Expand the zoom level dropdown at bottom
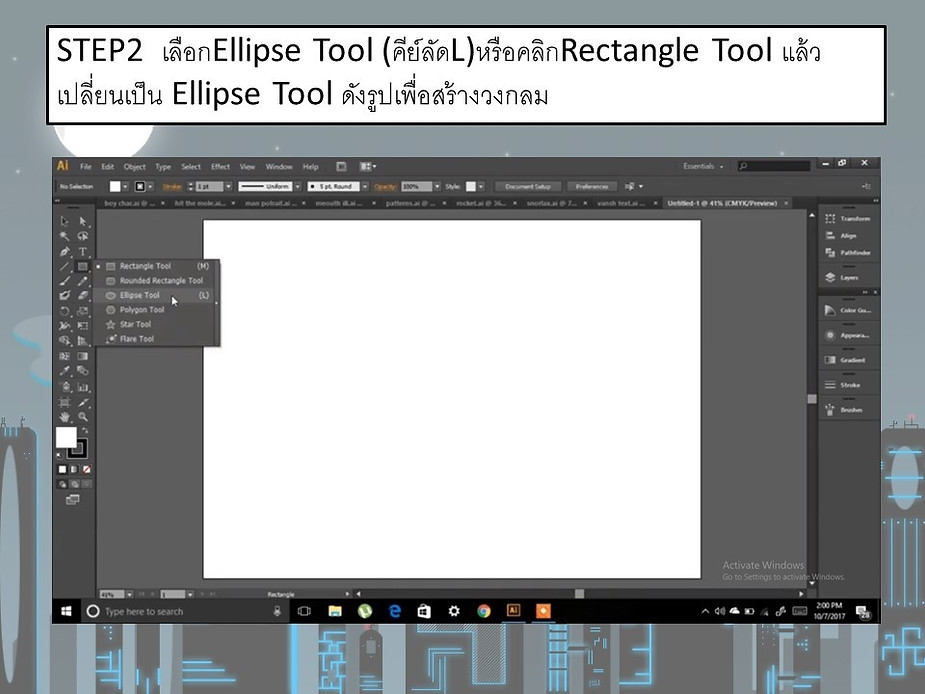 129,594
